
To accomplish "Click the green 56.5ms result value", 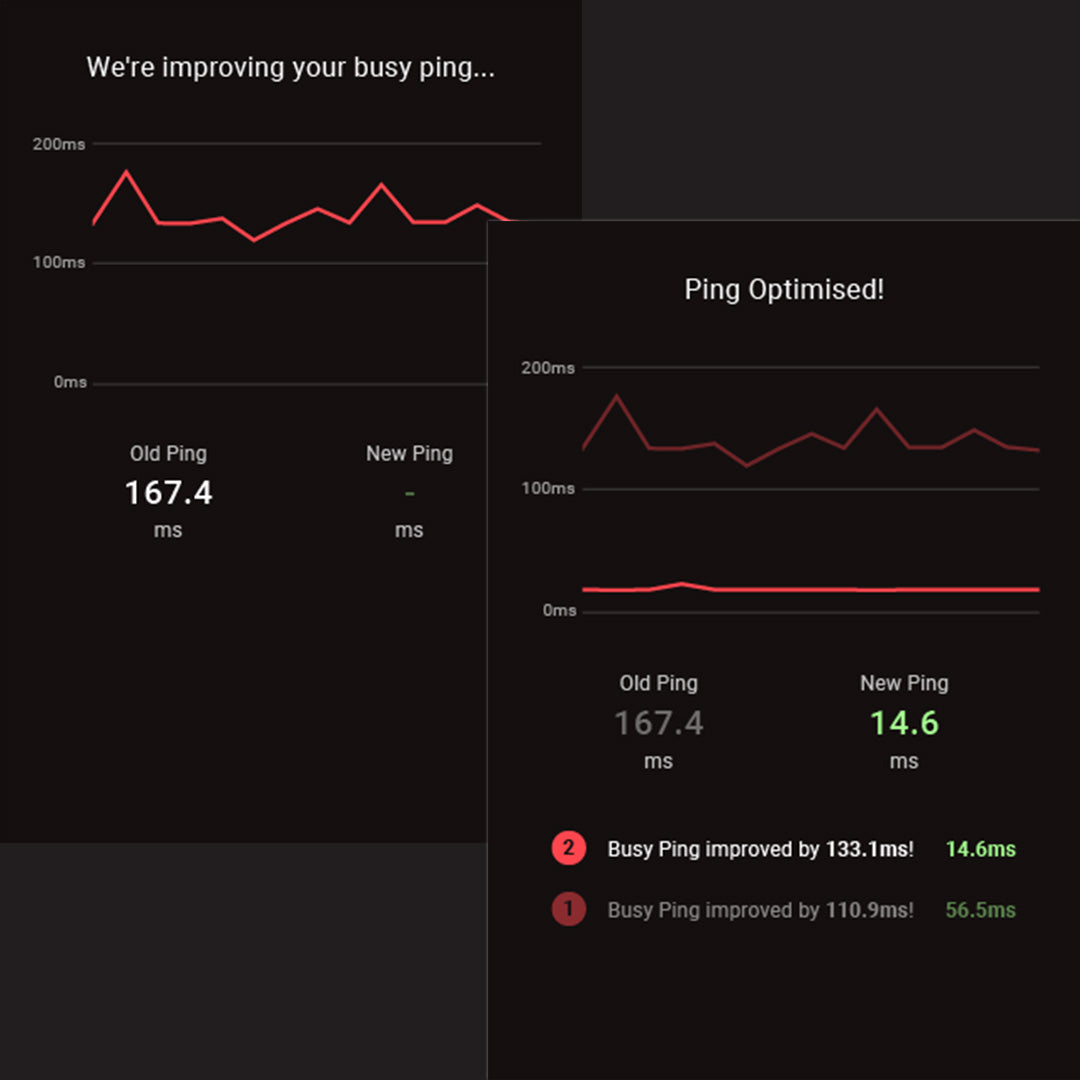I will (x=980, y=910).
